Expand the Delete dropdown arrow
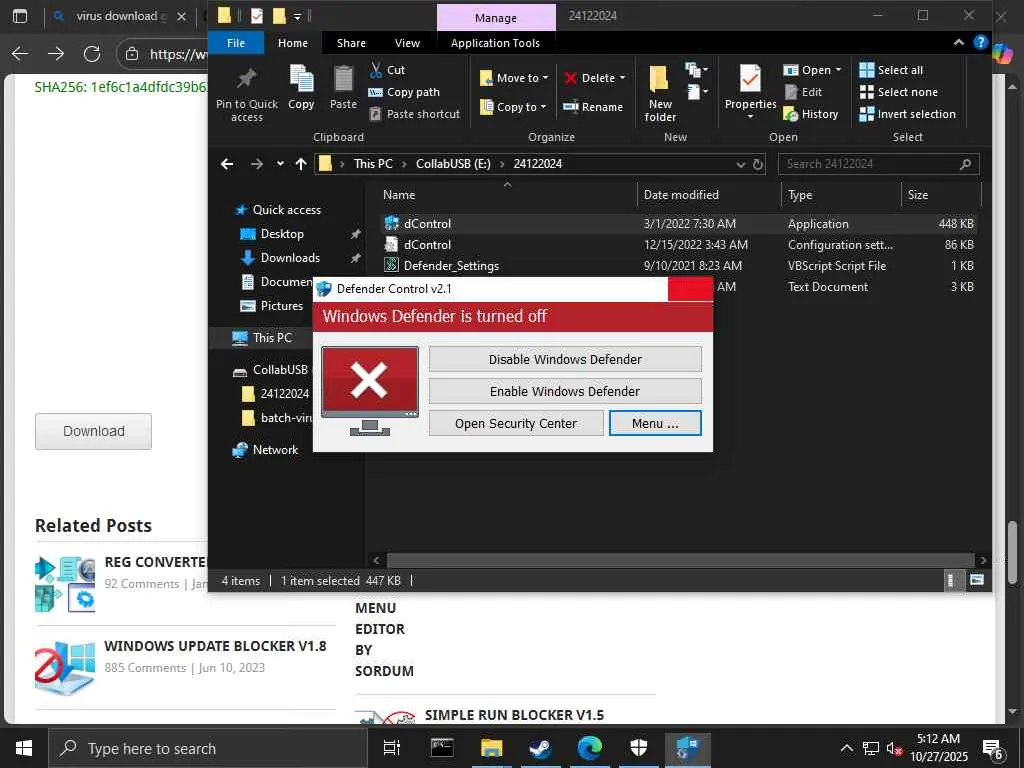This screenshot has width=1024, height=768. [622, 78]
